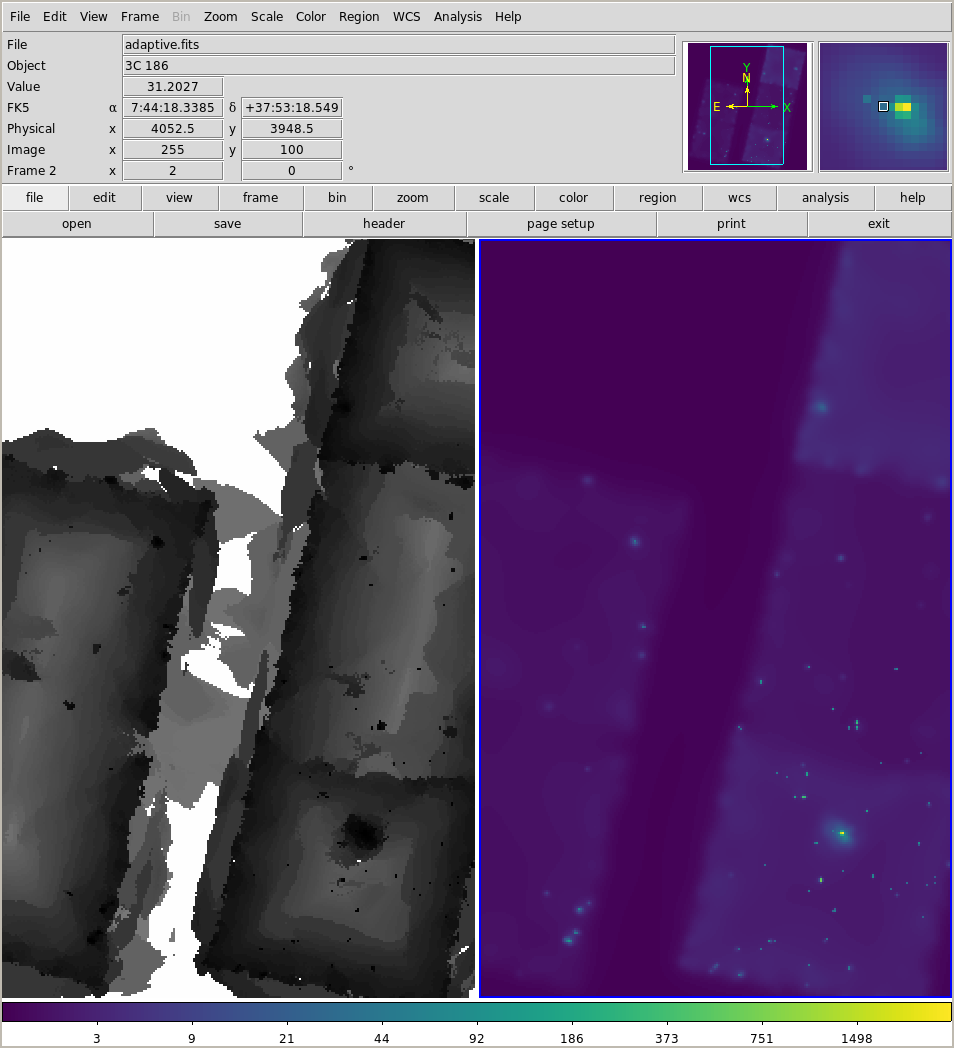
Task: Expand the Color menu dropdown
Action: pyautogui.click(x=311, y=17)
